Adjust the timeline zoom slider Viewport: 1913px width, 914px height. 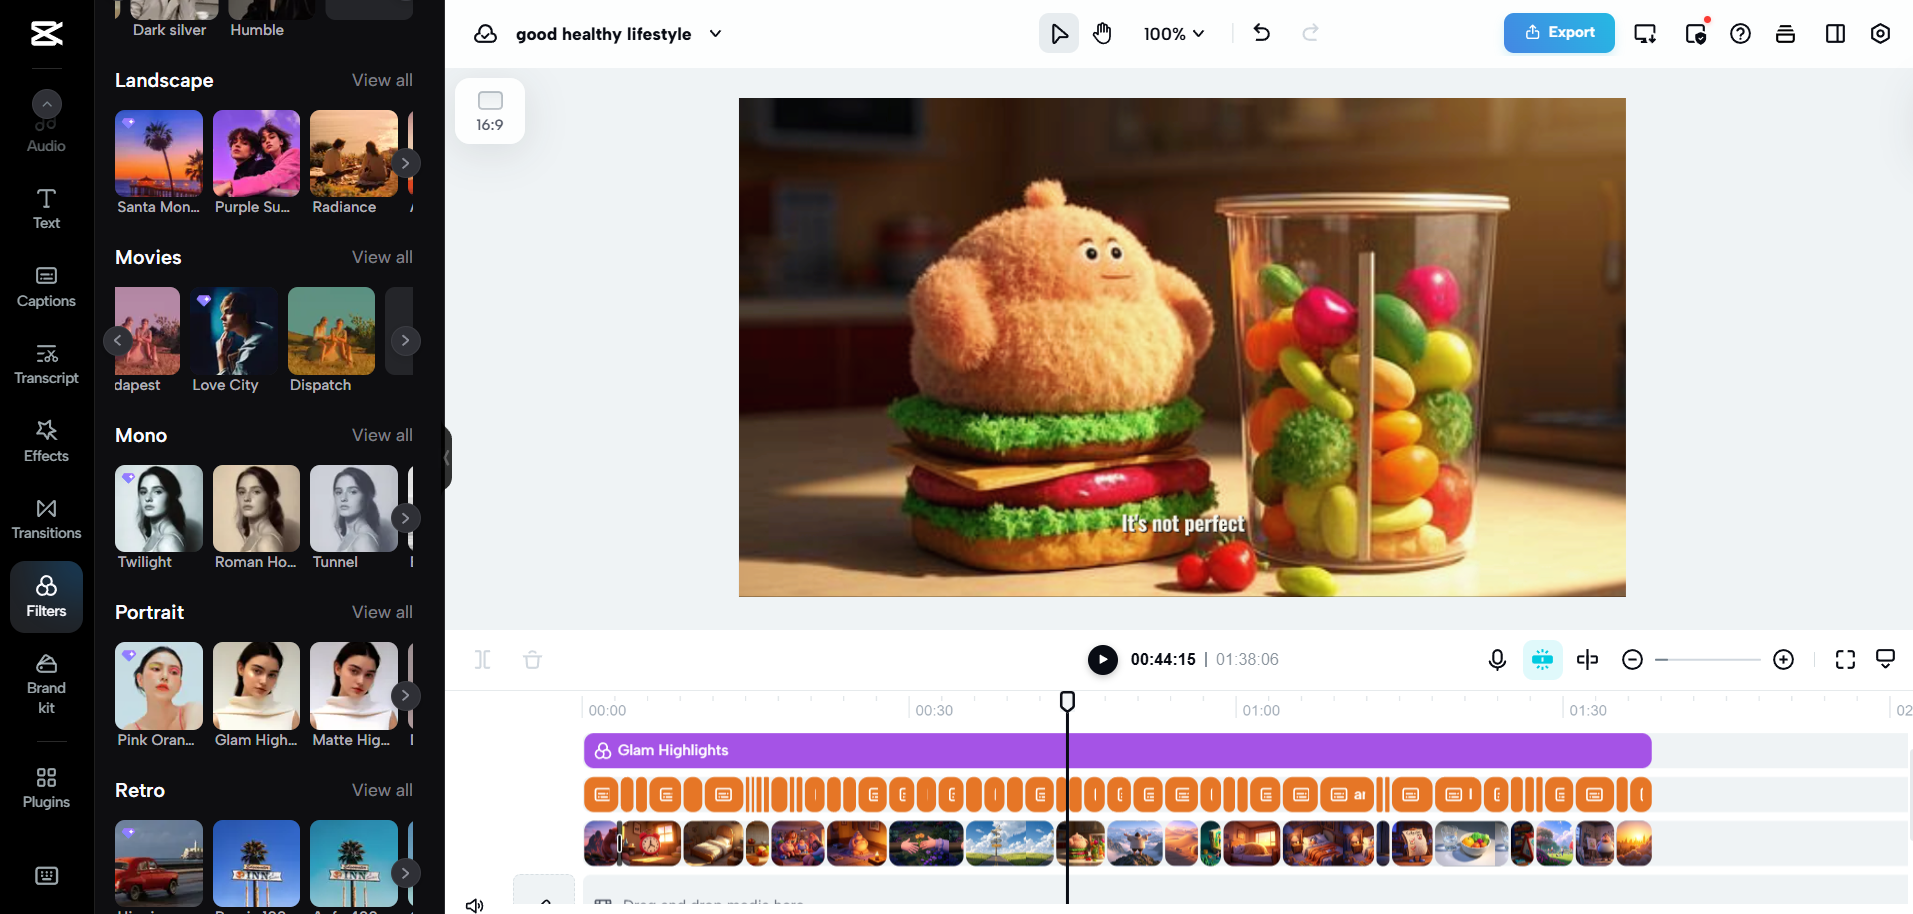[1708, 660]
